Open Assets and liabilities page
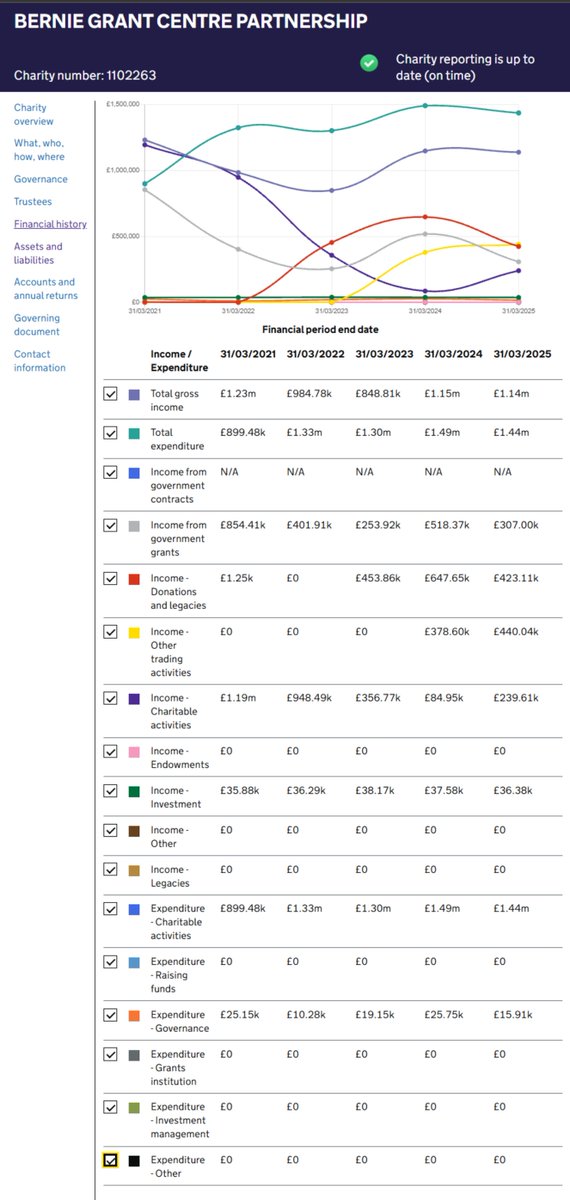The image size is (570, 1200). pos(38,253)
